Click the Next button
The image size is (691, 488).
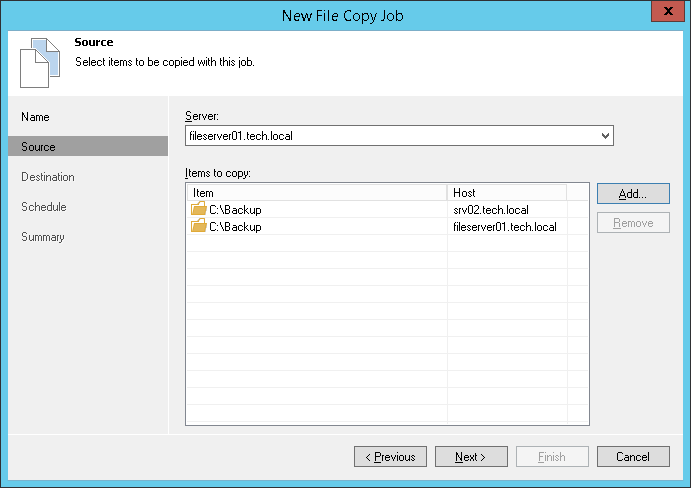(x=470, y=457)
